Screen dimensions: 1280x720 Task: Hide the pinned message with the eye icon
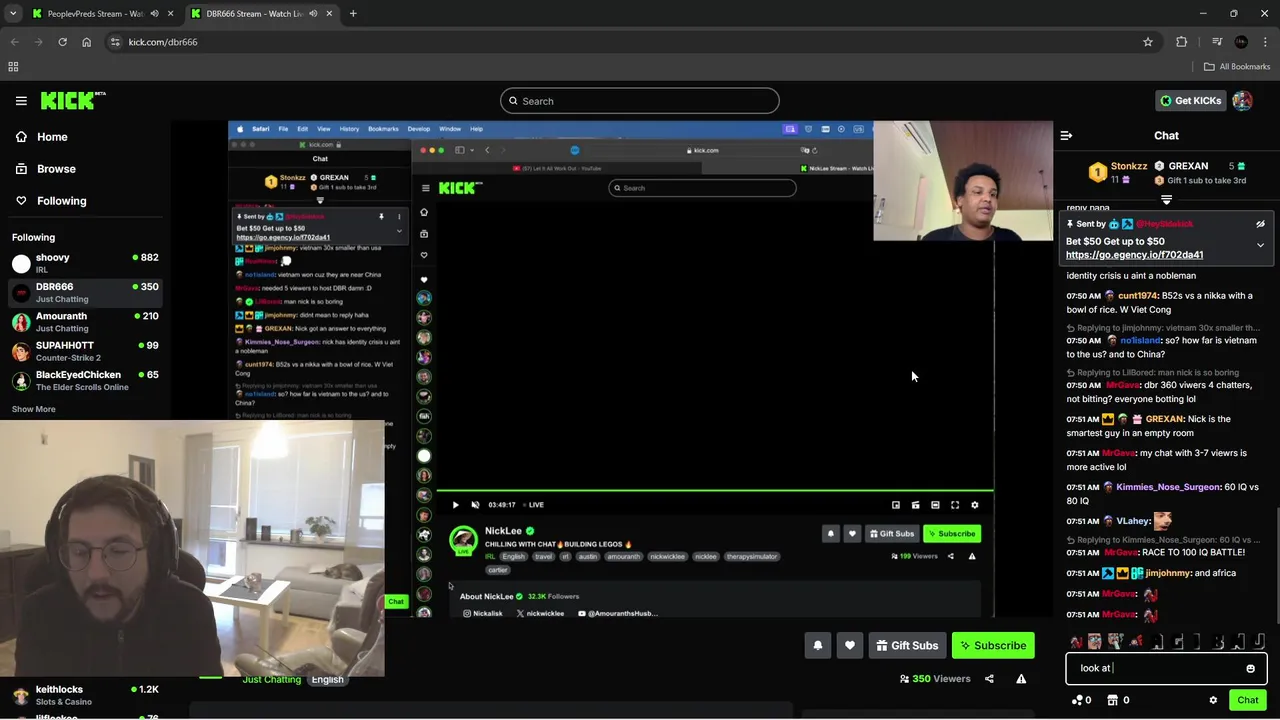click(x=1260, y=224)
